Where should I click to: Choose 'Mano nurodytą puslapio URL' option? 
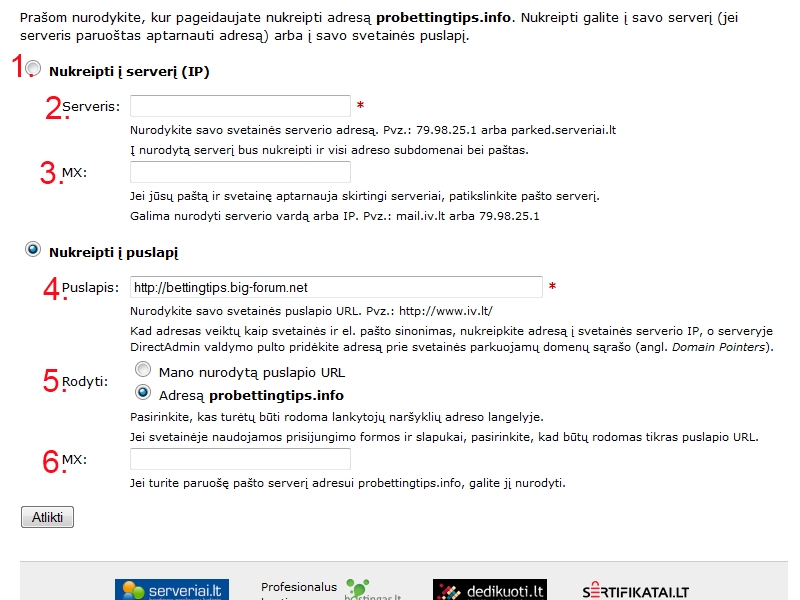pyautogui.click(x=143, y=369)
